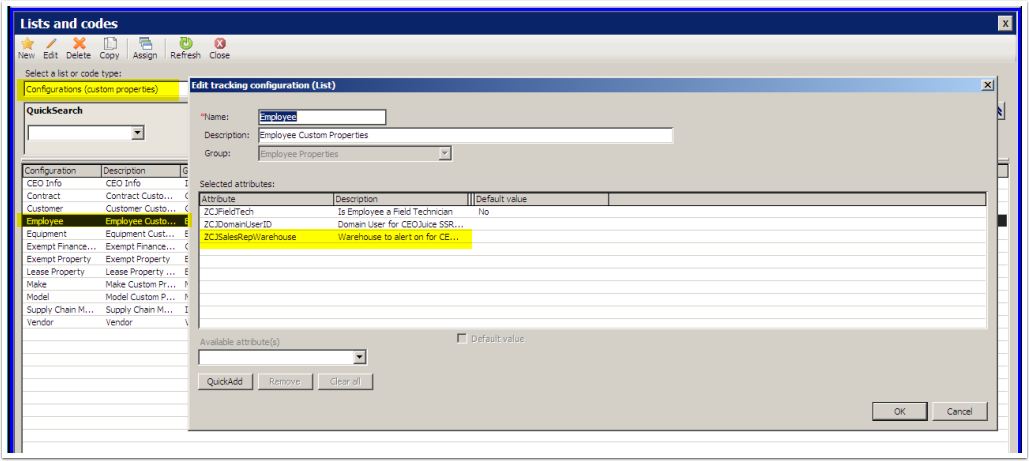The width and height of the screenshot is (1029, 461).
Task: Select the Supply Chain M... configuration row
Action: [x=106, y=309]
